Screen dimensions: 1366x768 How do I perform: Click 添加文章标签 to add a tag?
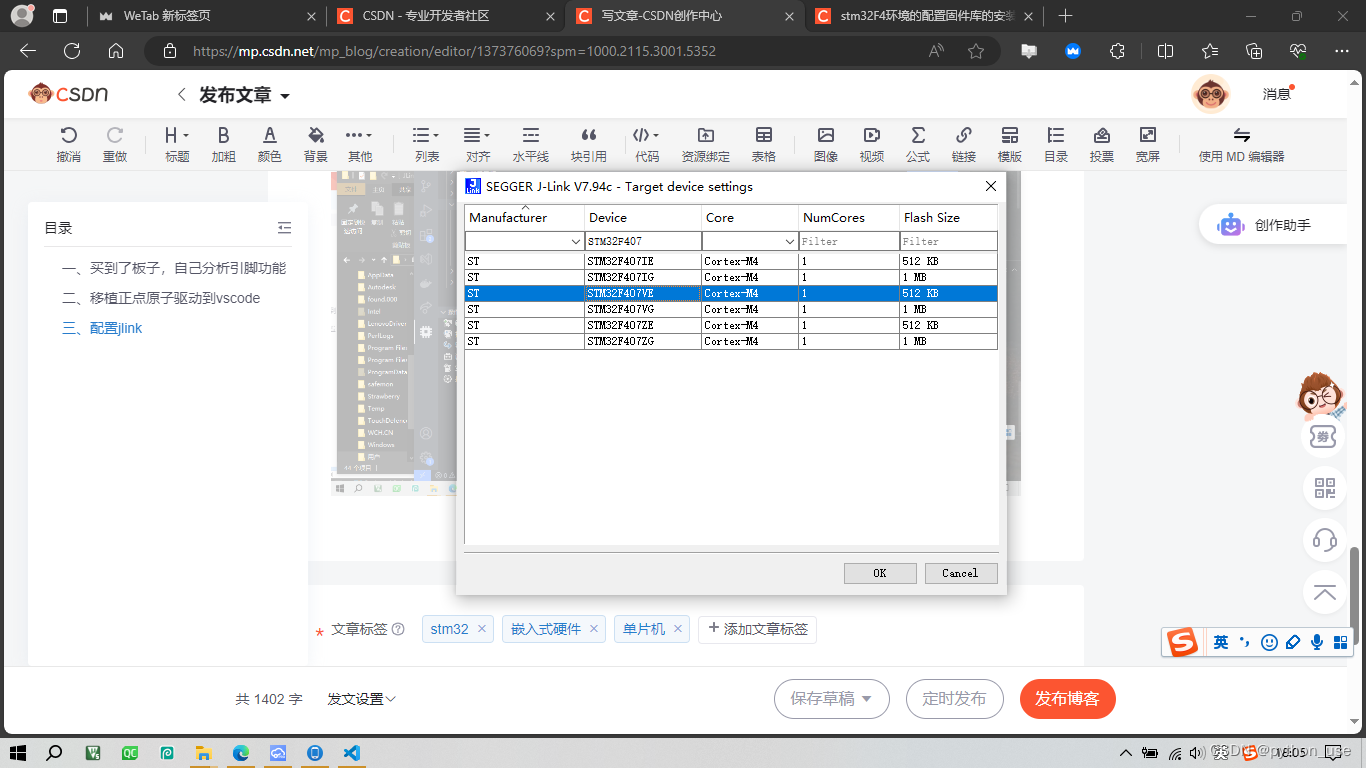click(x=758, y=629)
